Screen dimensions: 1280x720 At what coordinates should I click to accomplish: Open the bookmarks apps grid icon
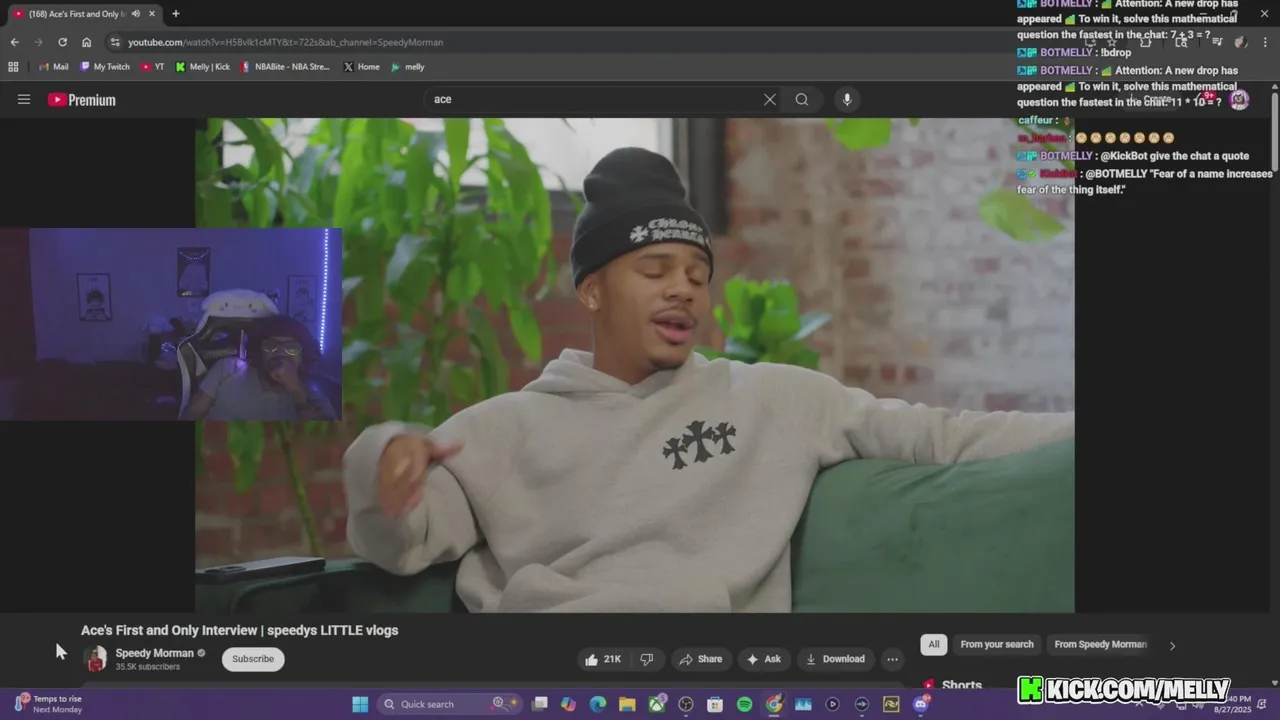13,67
